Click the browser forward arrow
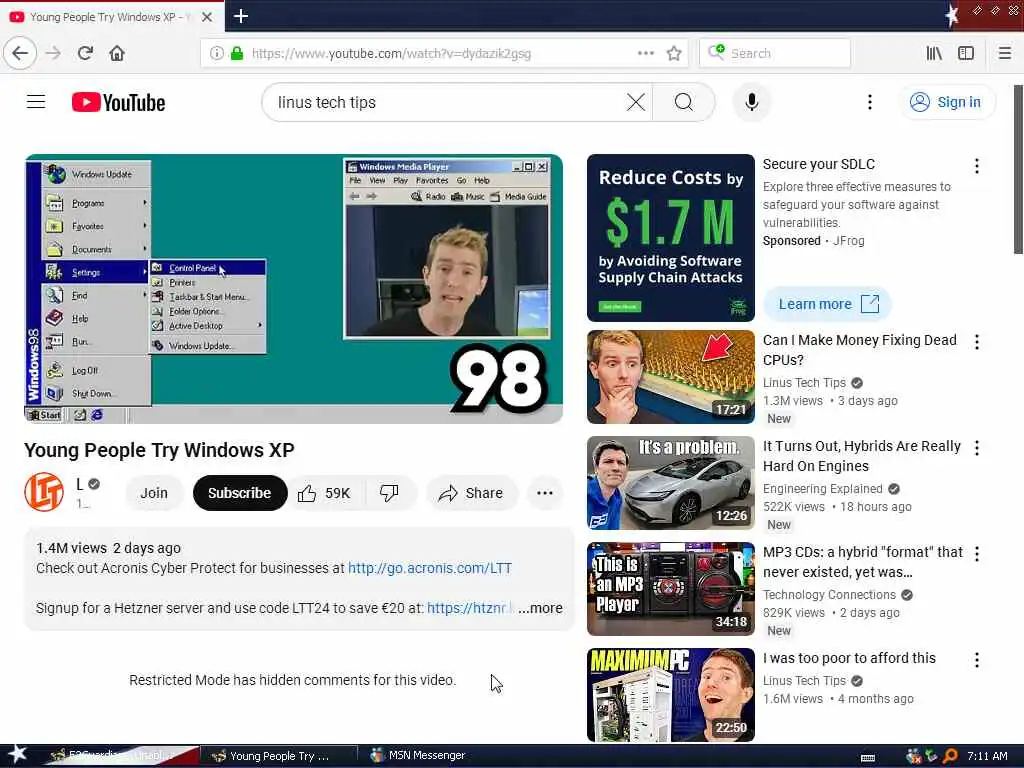This screenshot has width=1024, height=768. pyautogui.click(x=54, y=53)
